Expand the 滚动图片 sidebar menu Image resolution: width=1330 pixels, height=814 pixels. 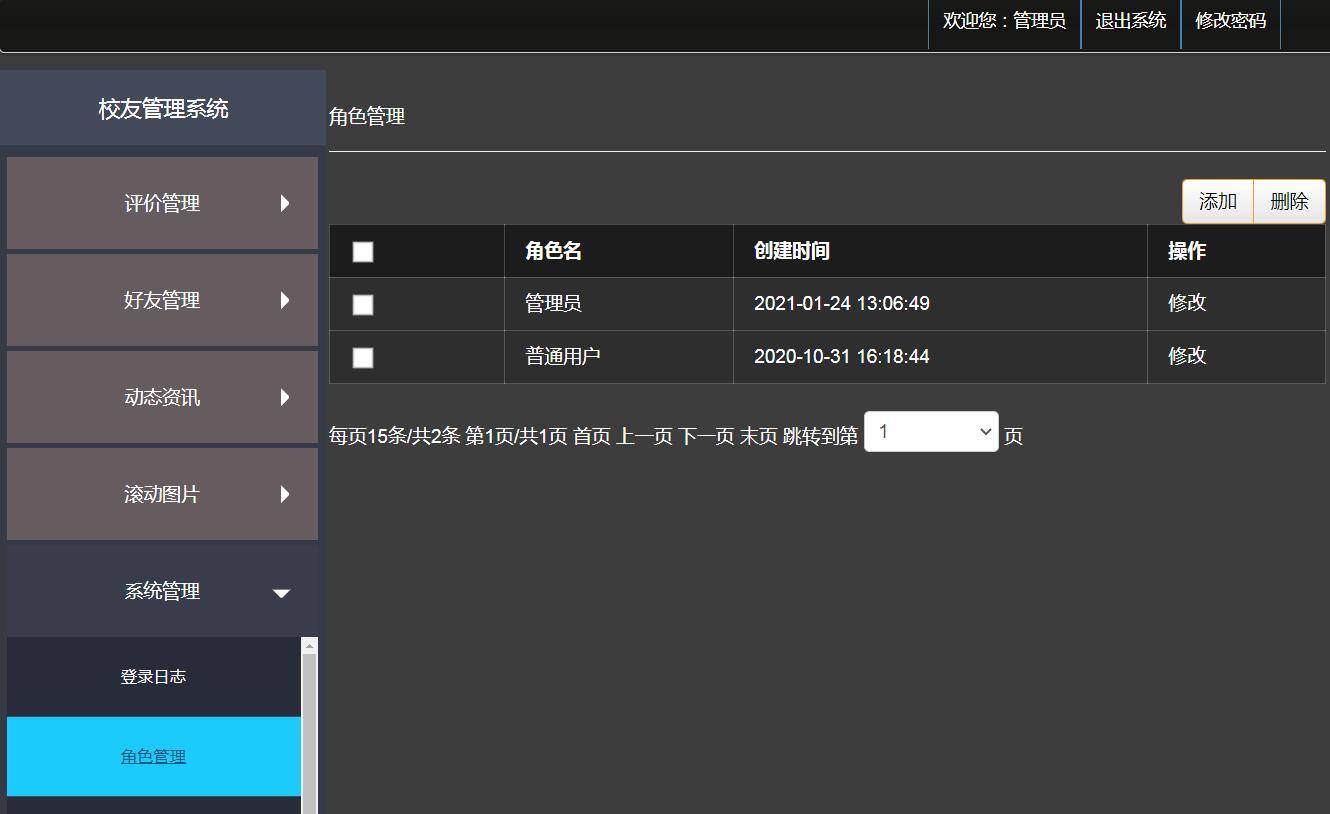click(x=162, y=494)
